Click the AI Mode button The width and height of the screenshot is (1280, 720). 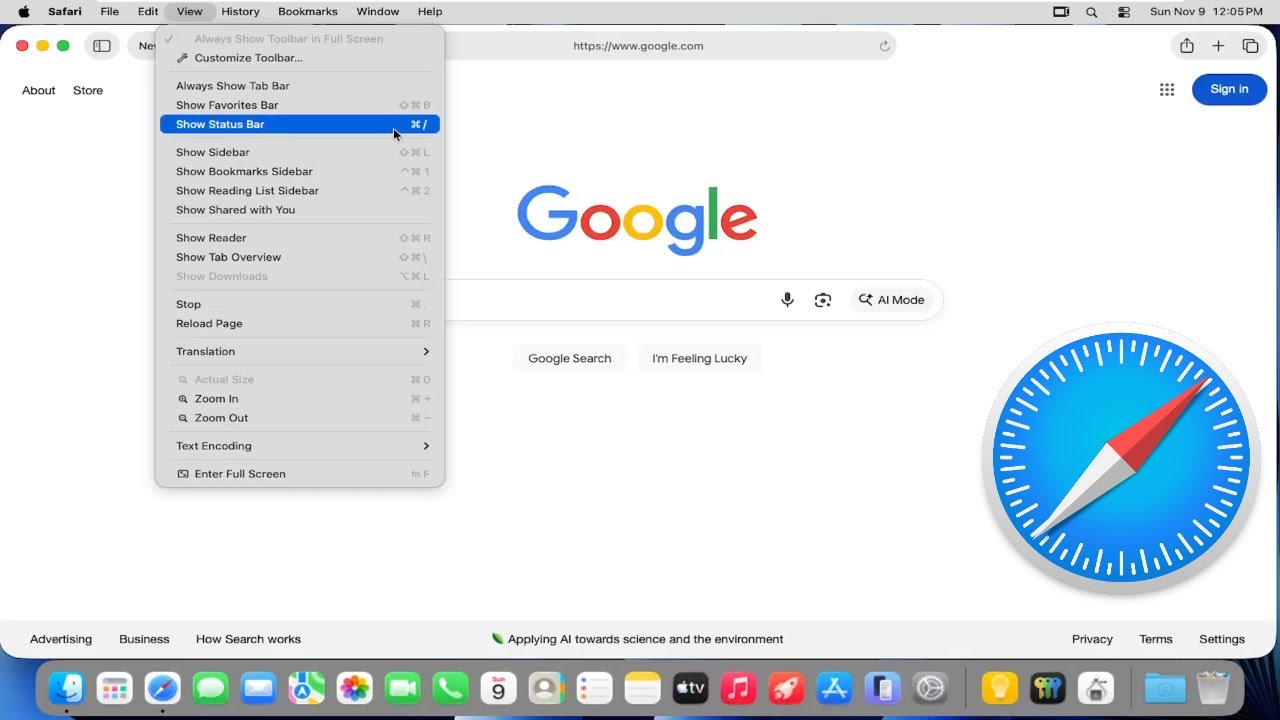coord(891,300)
